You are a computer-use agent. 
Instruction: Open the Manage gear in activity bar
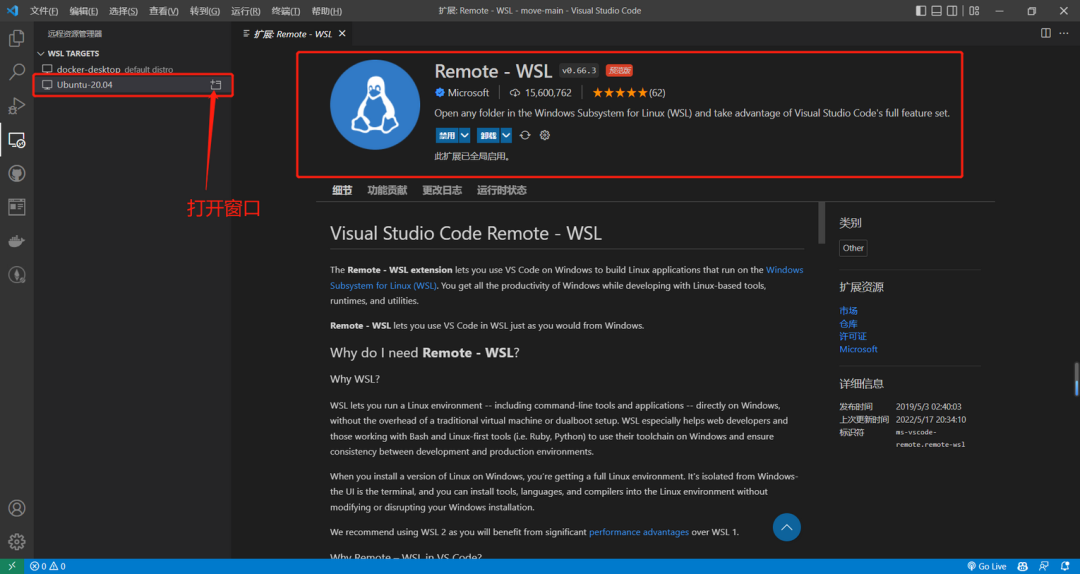coord(17,541)
